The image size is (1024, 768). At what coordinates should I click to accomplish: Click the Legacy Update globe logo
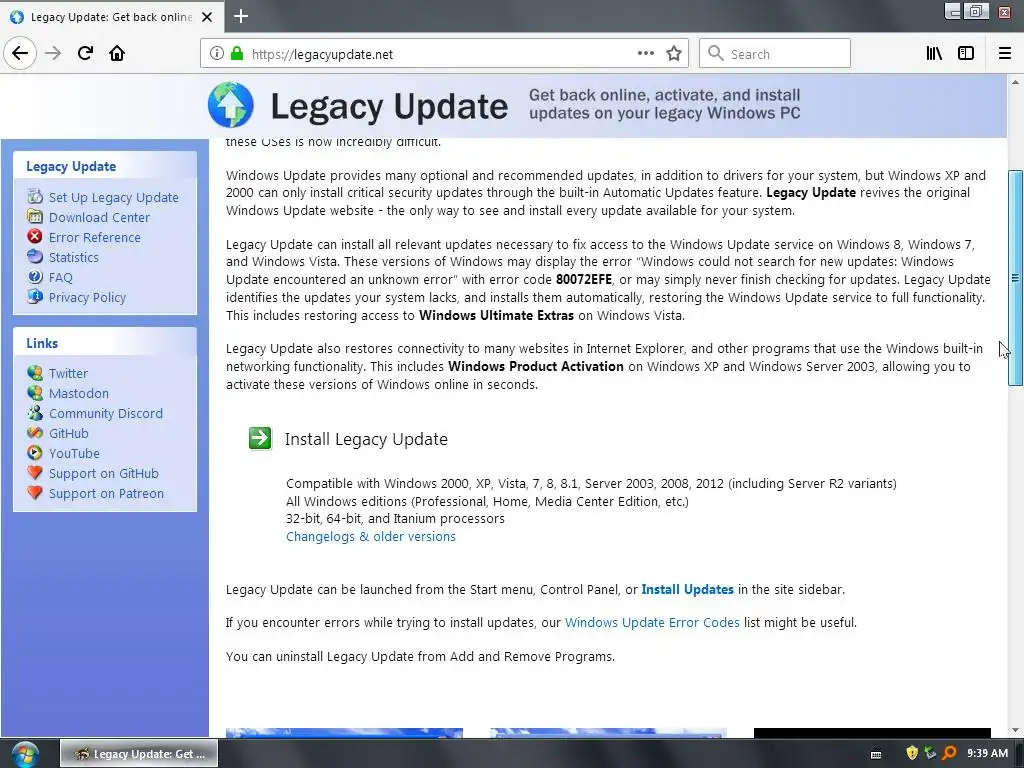pos(231,105)
